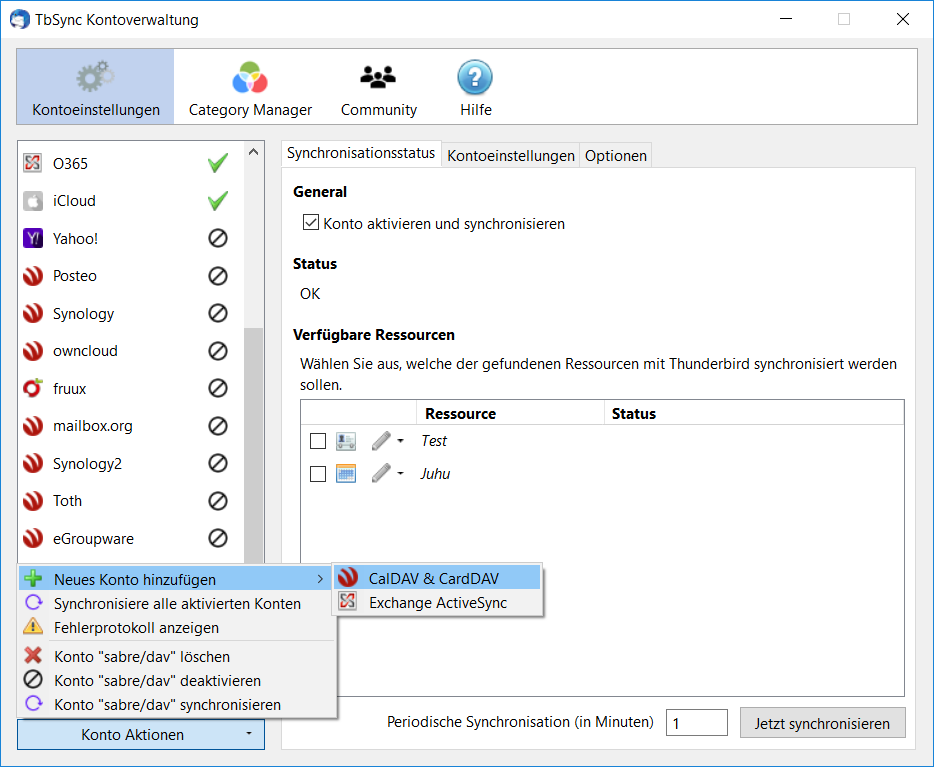Viewport: 934px width, 767px height.
Task: Choose Exchange ActiveSync from submenu
Action: pos(437,602)
